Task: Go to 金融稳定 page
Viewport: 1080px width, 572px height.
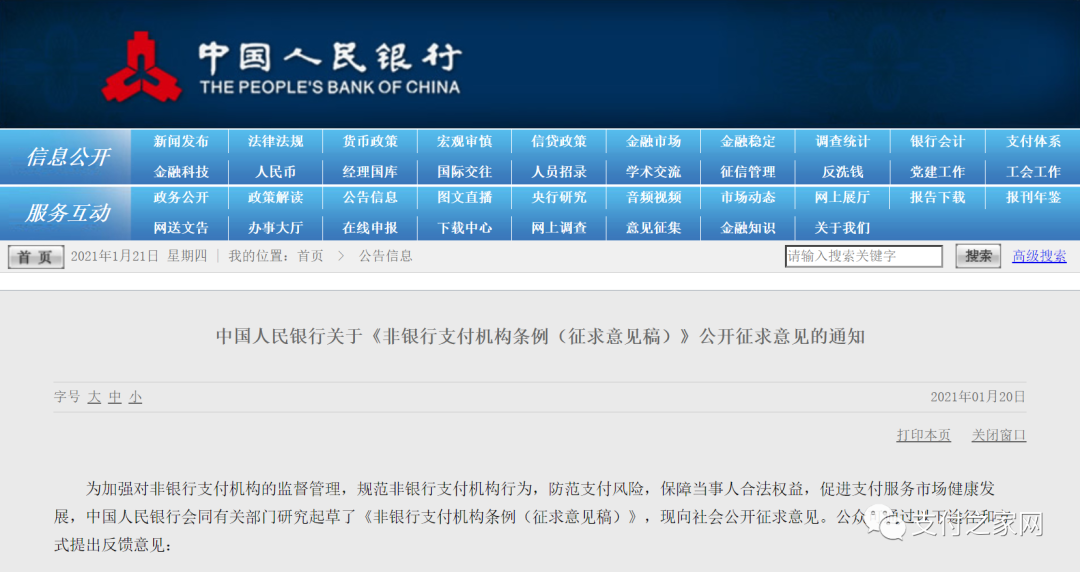Action: point(748,141)
